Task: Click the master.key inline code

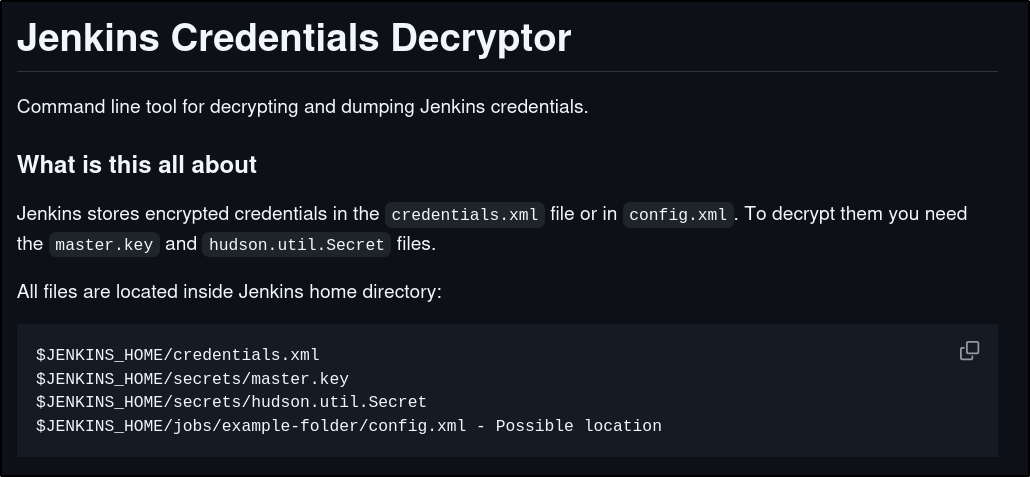Action: coord(104,244)
